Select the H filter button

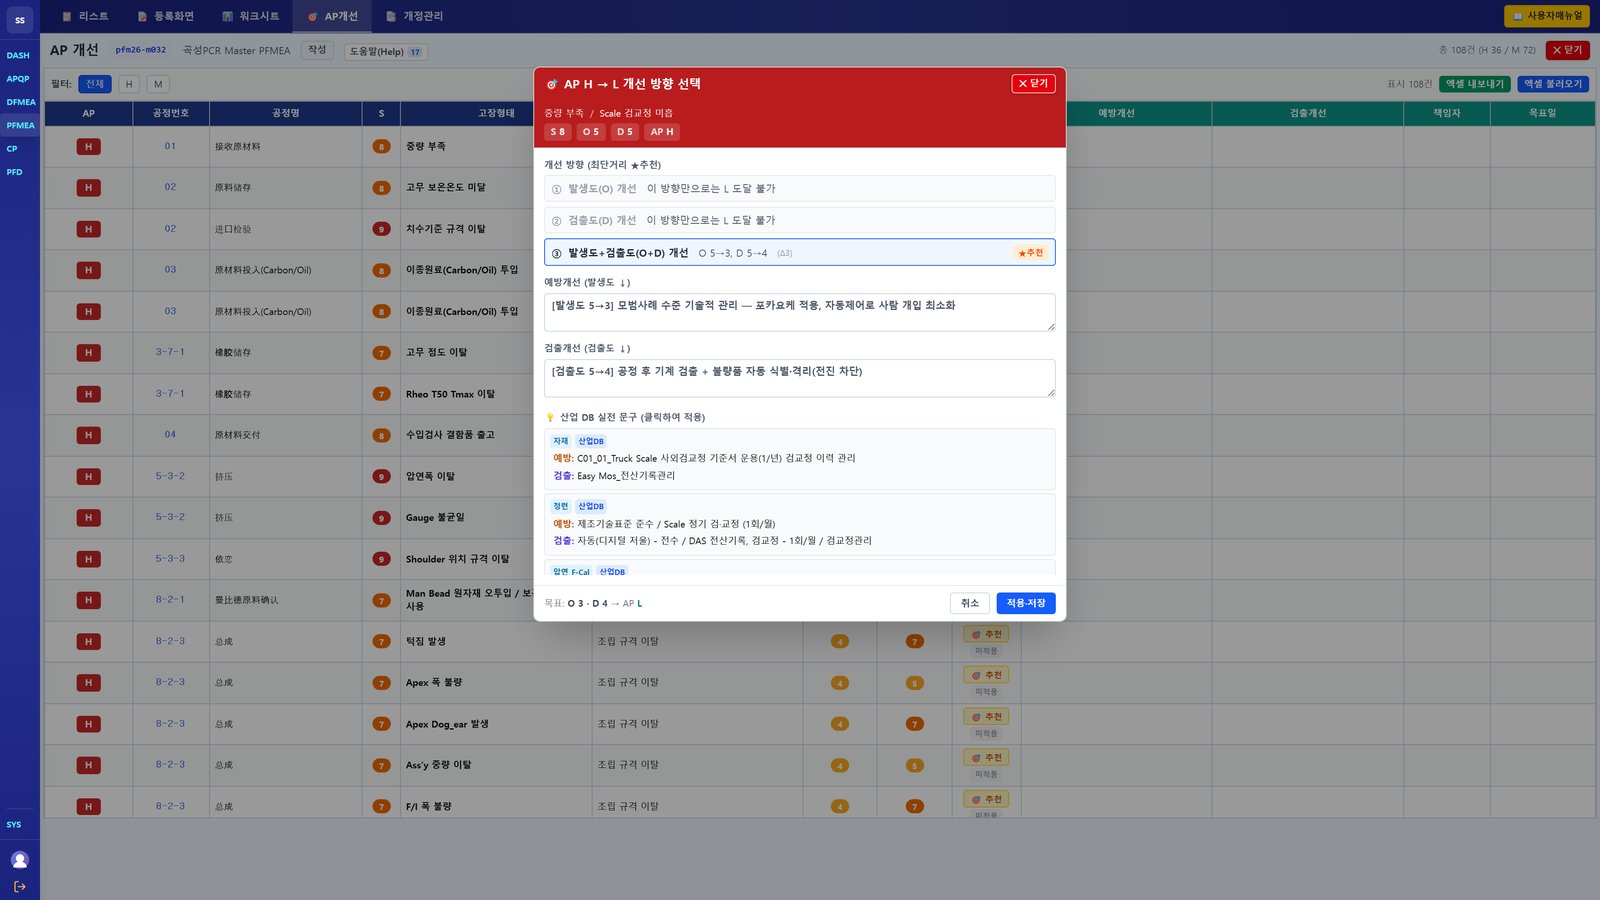click(129, 84)
